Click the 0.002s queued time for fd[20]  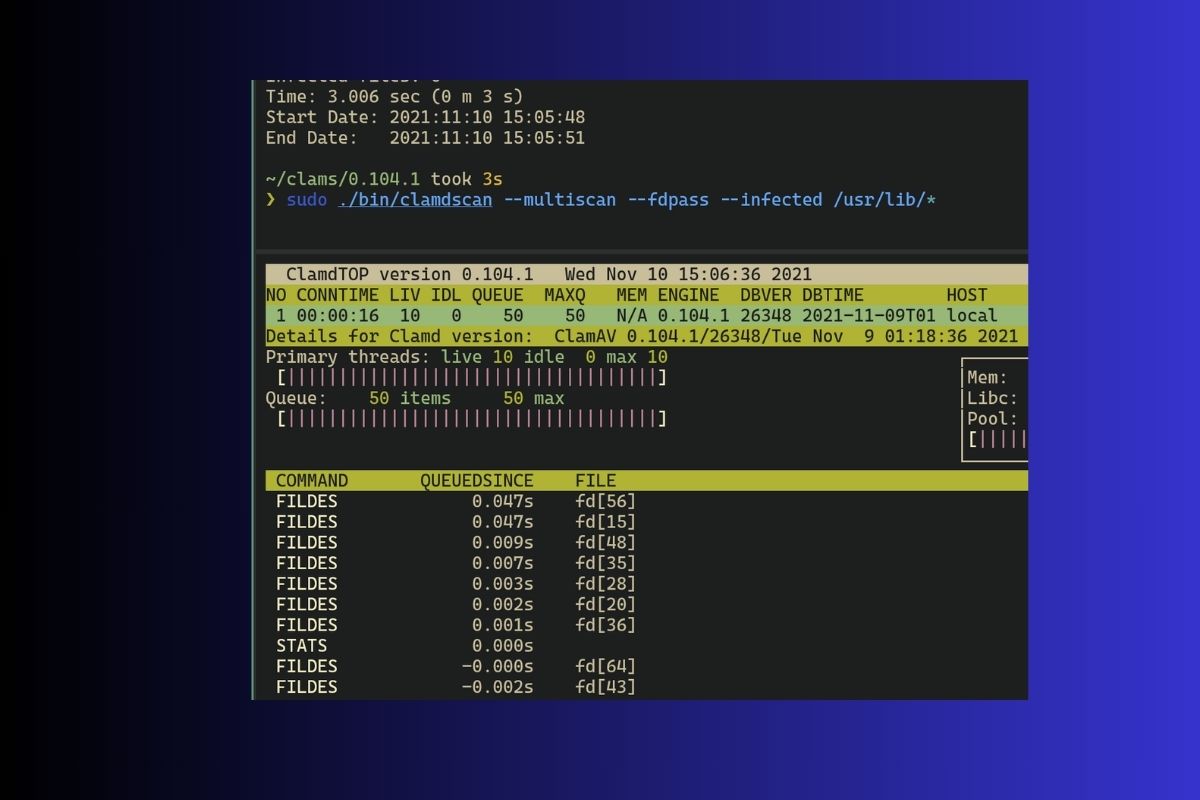click(503, 604)
